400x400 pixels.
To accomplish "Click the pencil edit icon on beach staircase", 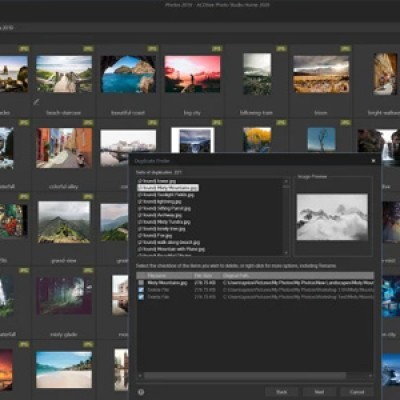I will tap(36, 102).
